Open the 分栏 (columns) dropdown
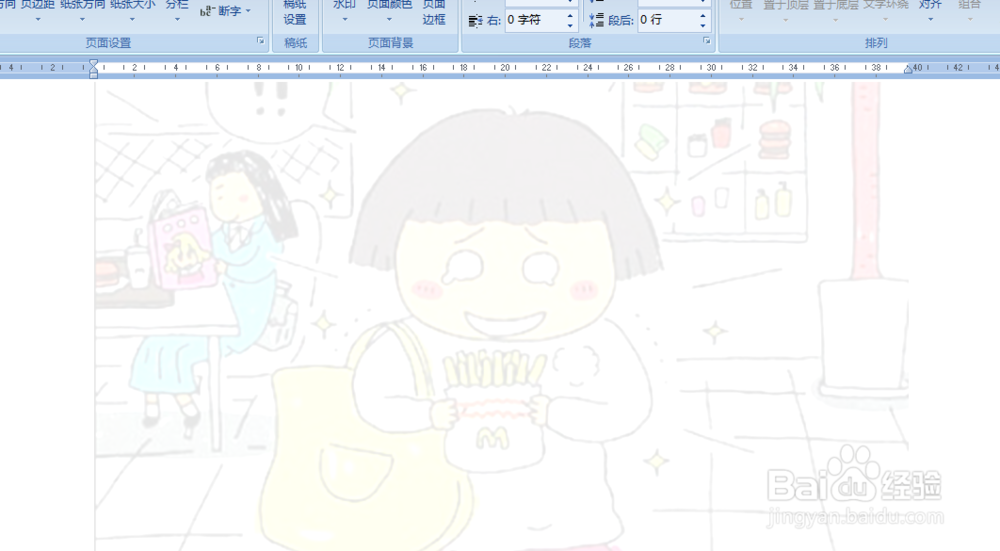1000x551 pixels. click(177, 11)
